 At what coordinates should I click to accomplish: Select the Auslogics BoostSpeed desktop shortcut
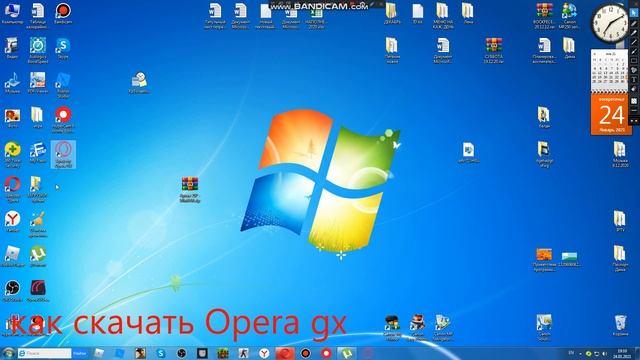pyautogui.click(x=38, y=51)
